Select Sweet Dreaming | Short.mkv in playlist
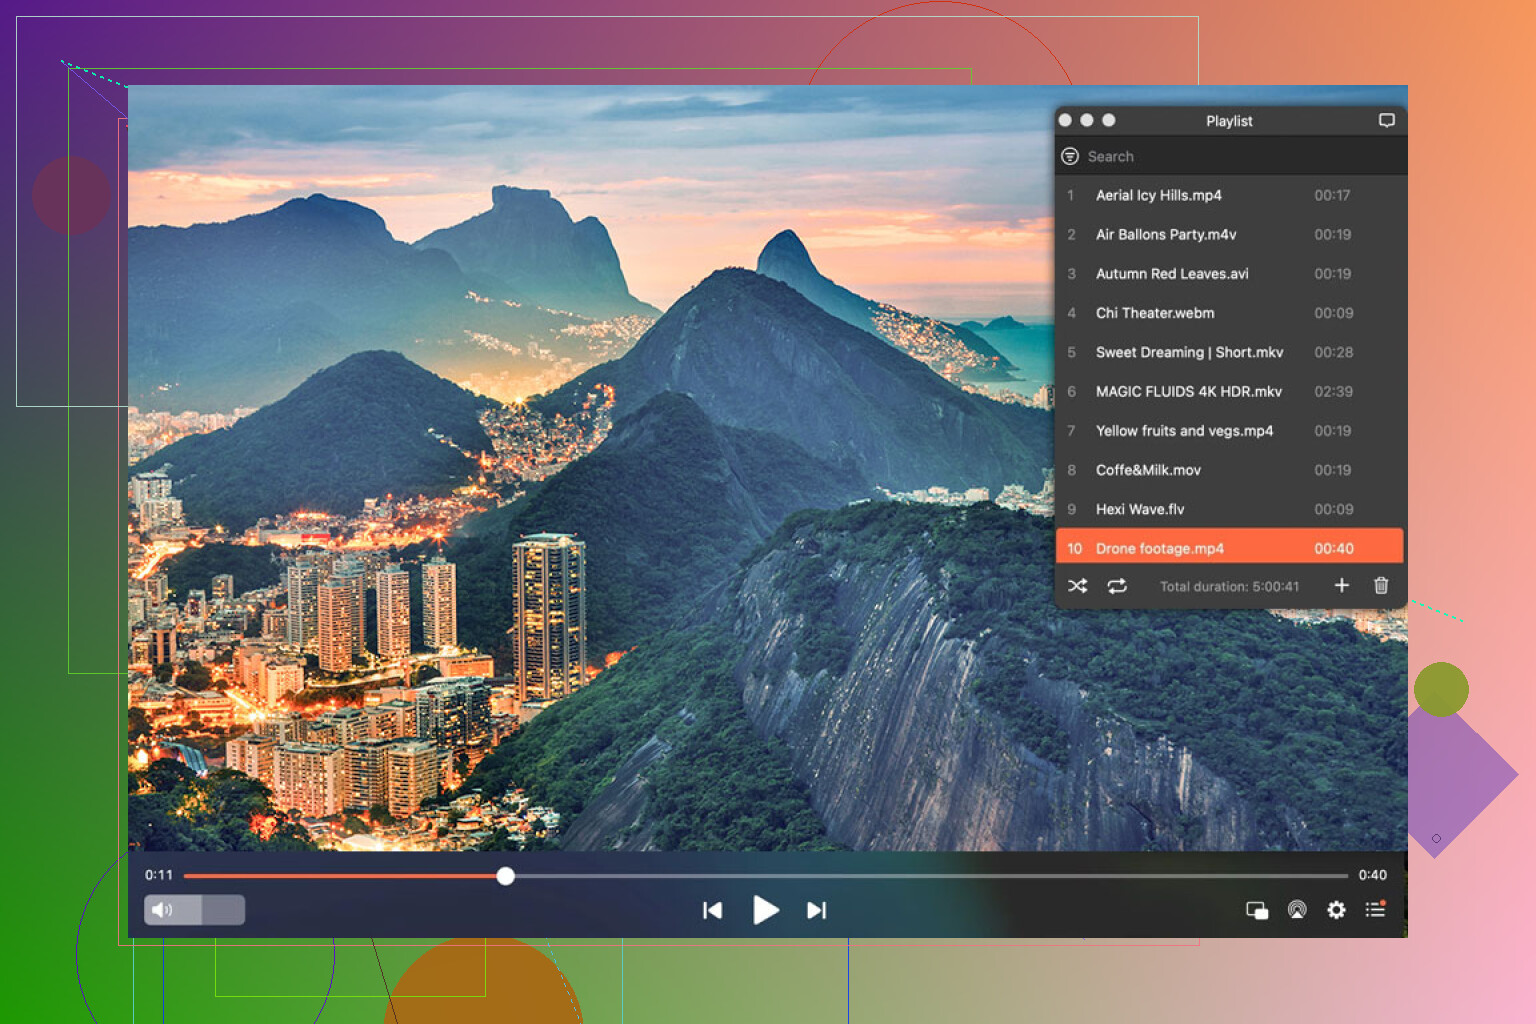Screen dimensions: 1536x1024 (1230, 352)
